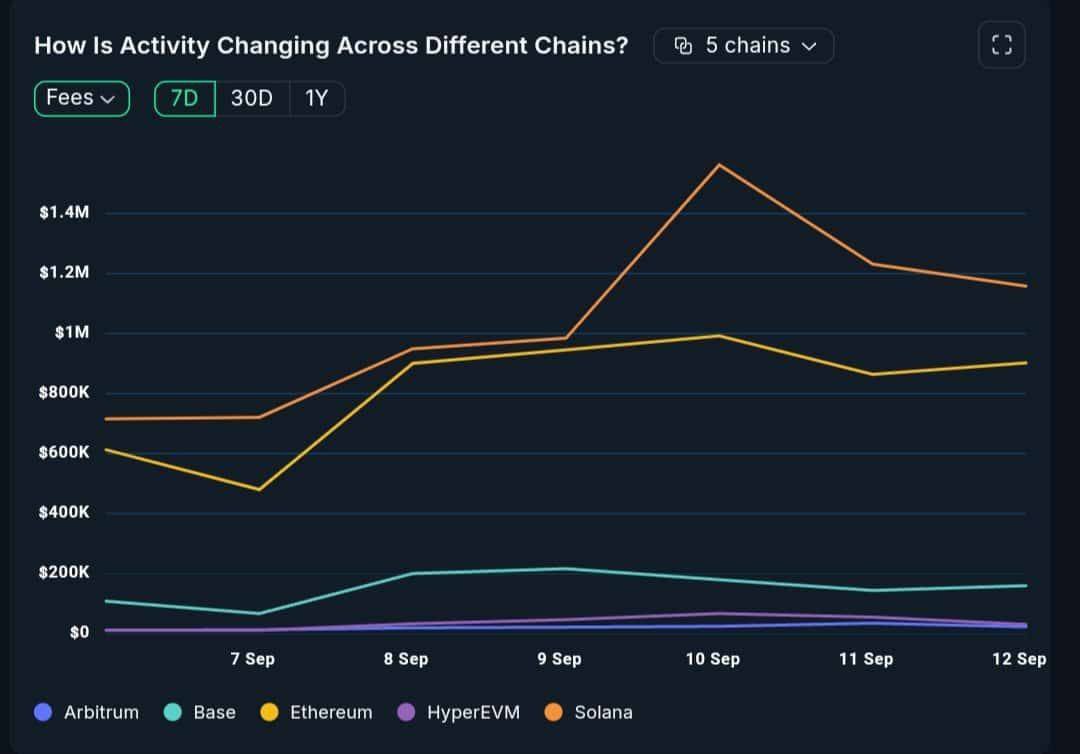Click the chart title text

click(332, 45)
